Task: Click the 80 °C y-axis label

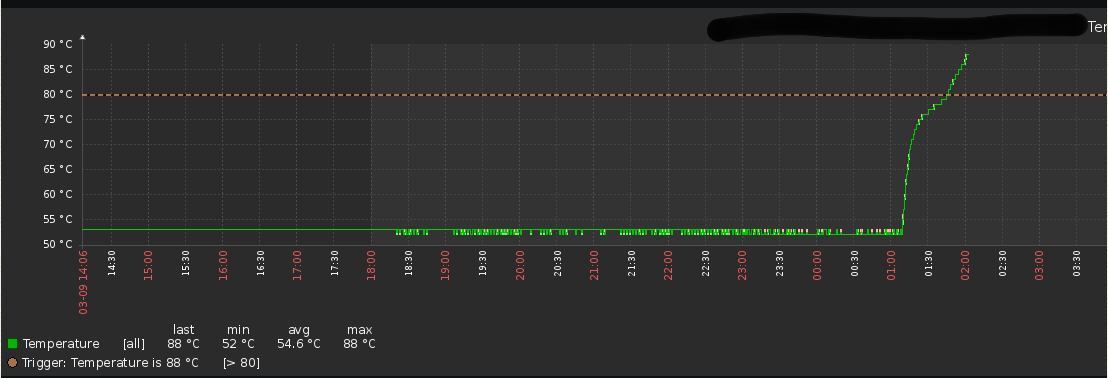Action: coord(59,94)
